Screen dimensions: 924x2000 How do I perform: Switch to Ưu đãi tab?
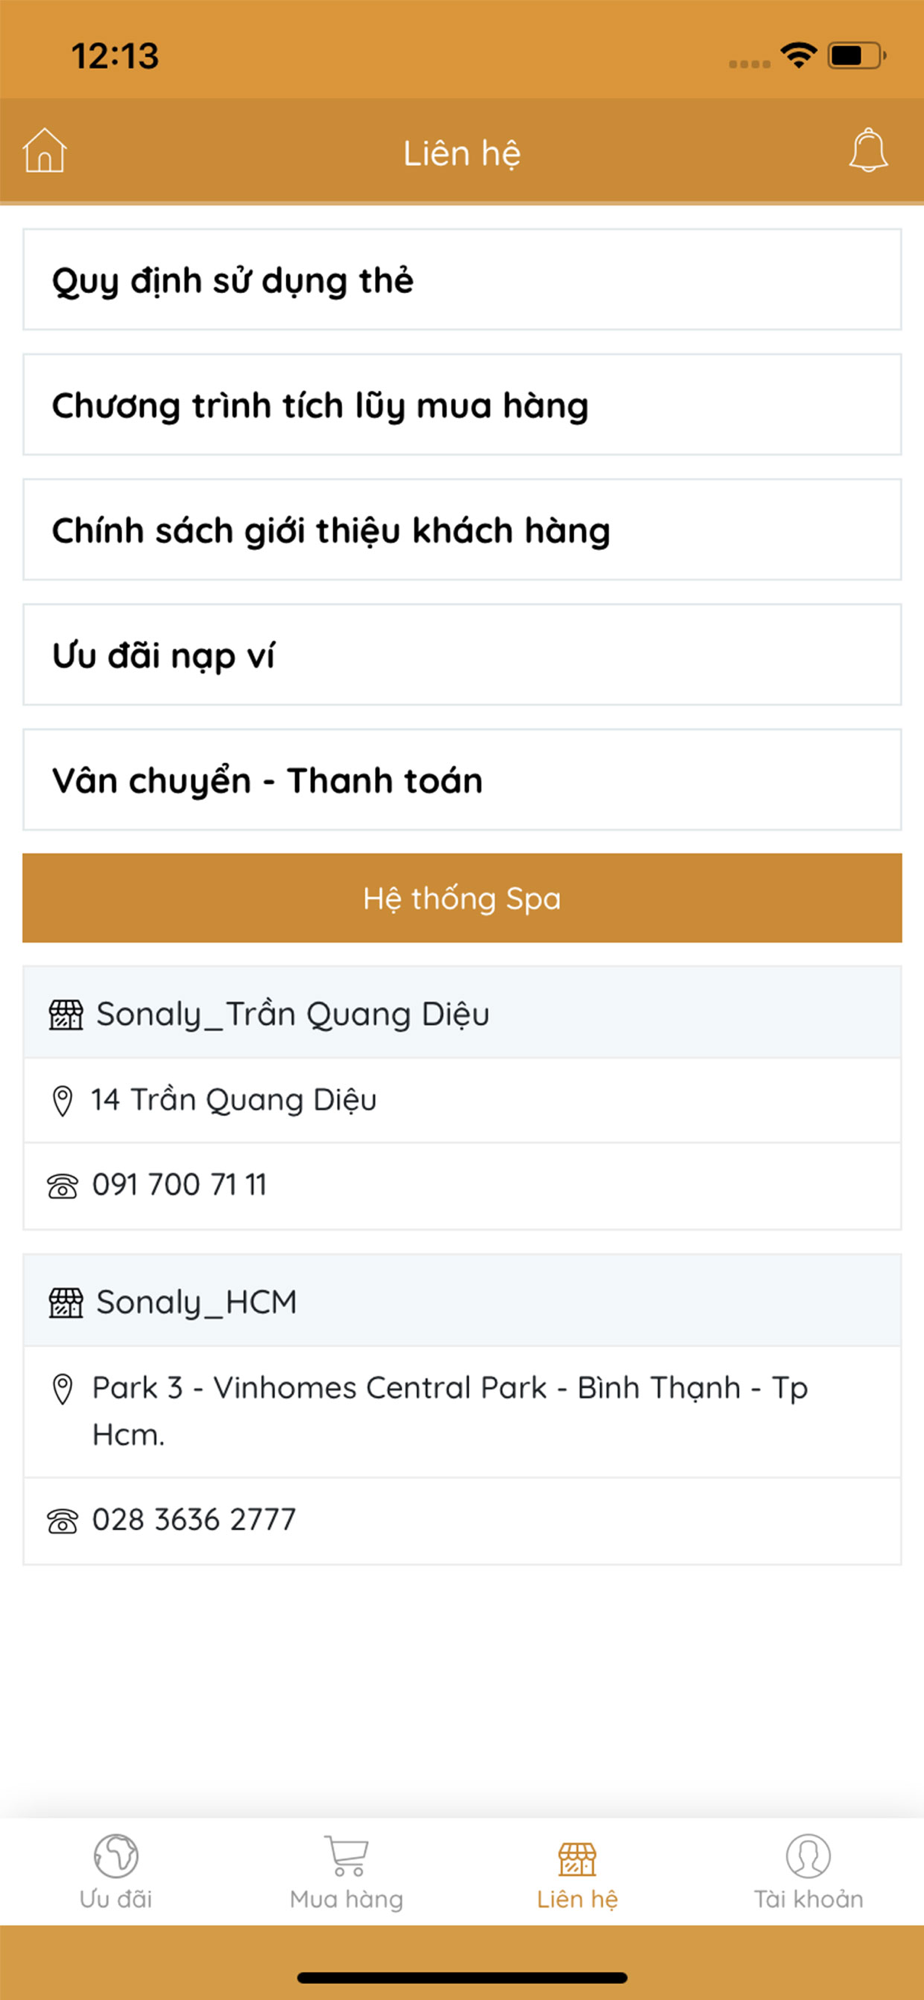click(x=116, y=1872)
